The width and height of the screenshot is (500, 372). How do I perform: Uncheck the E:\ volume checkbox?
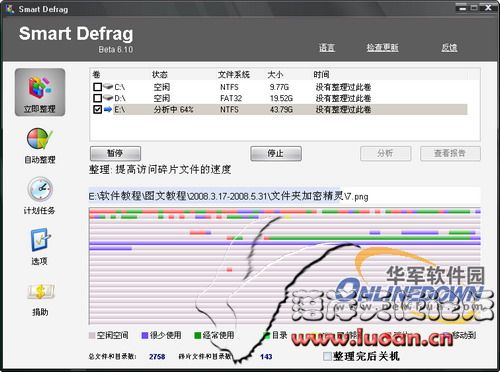click(x=97, y=109)
